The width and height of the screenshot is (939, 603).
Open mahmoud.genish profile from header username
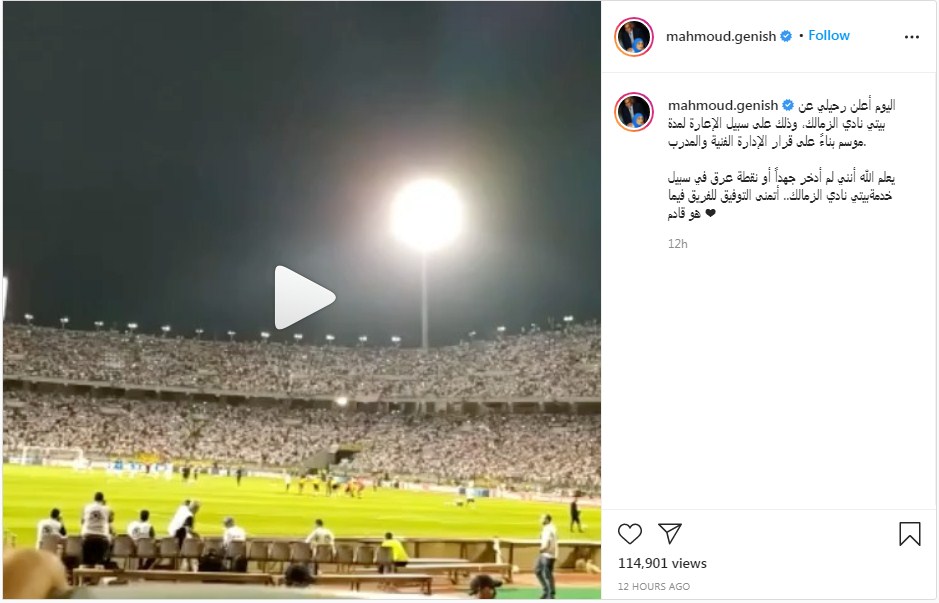click(721, 37)
